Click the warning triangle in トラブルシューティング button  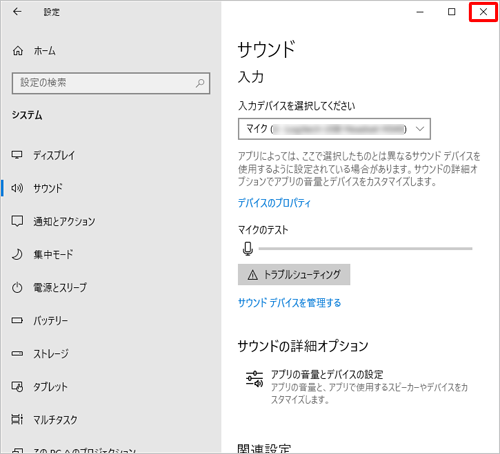pyautogui.click(x=253, y=275)
